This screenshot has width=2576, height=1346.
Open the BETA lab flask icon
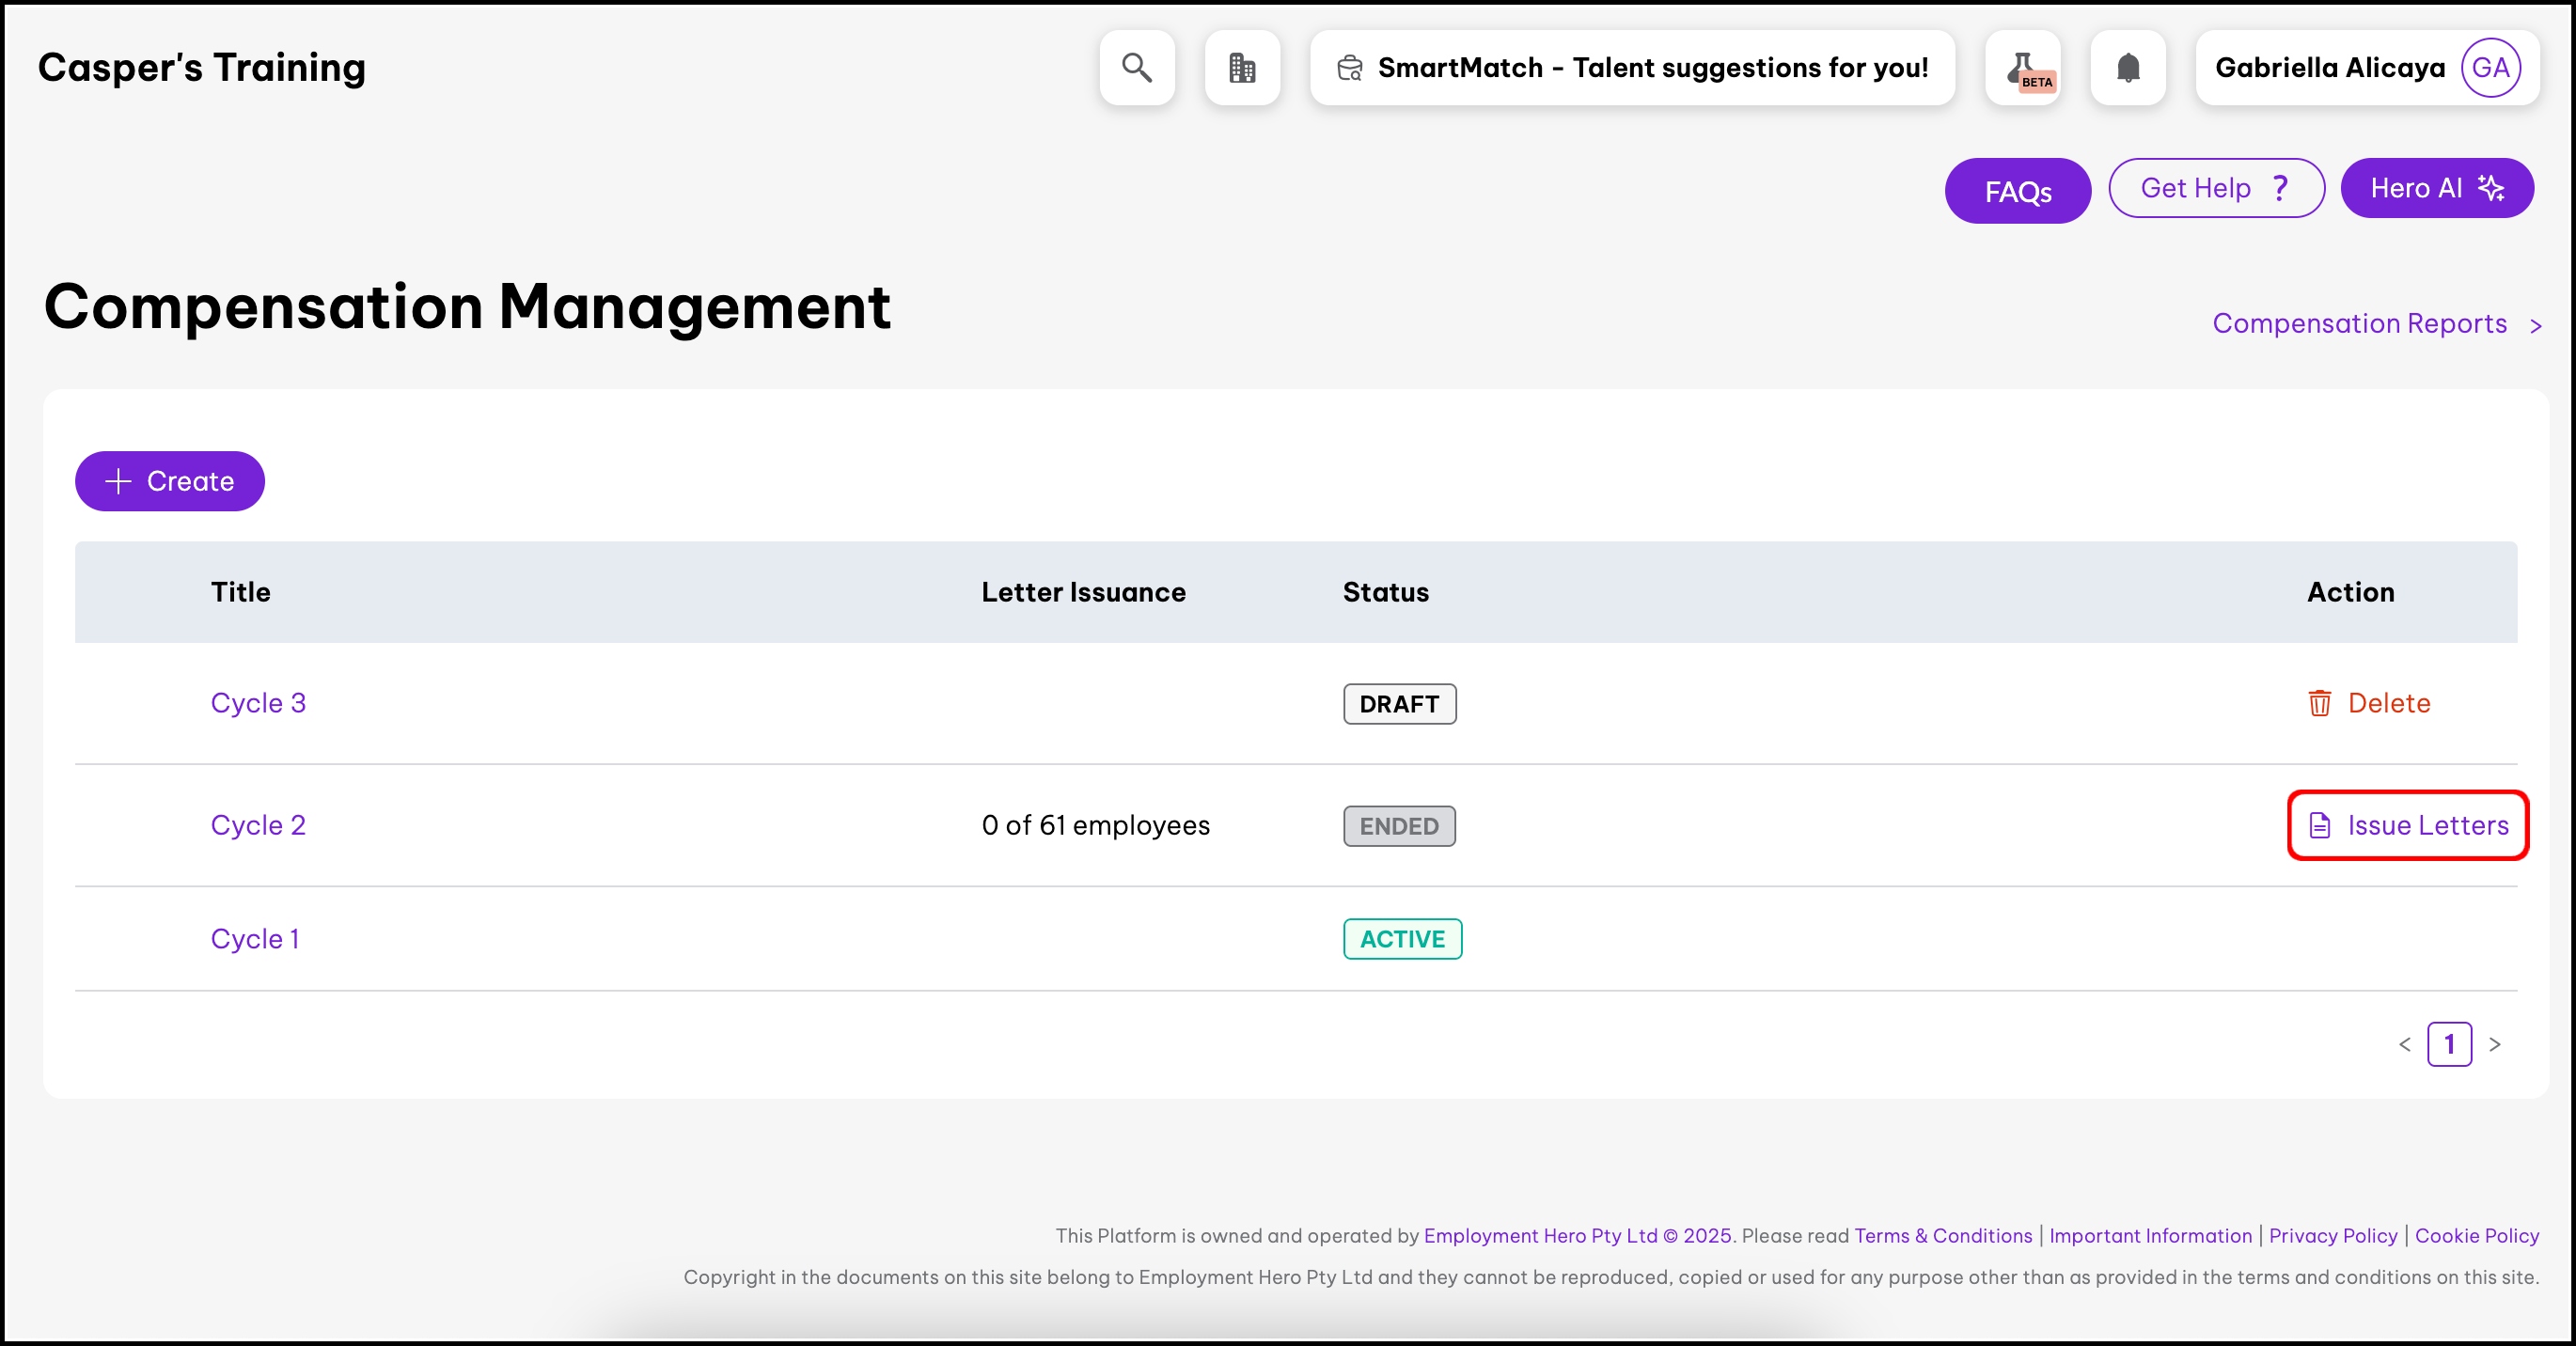pyautogui.click(x=2023, y=68)
